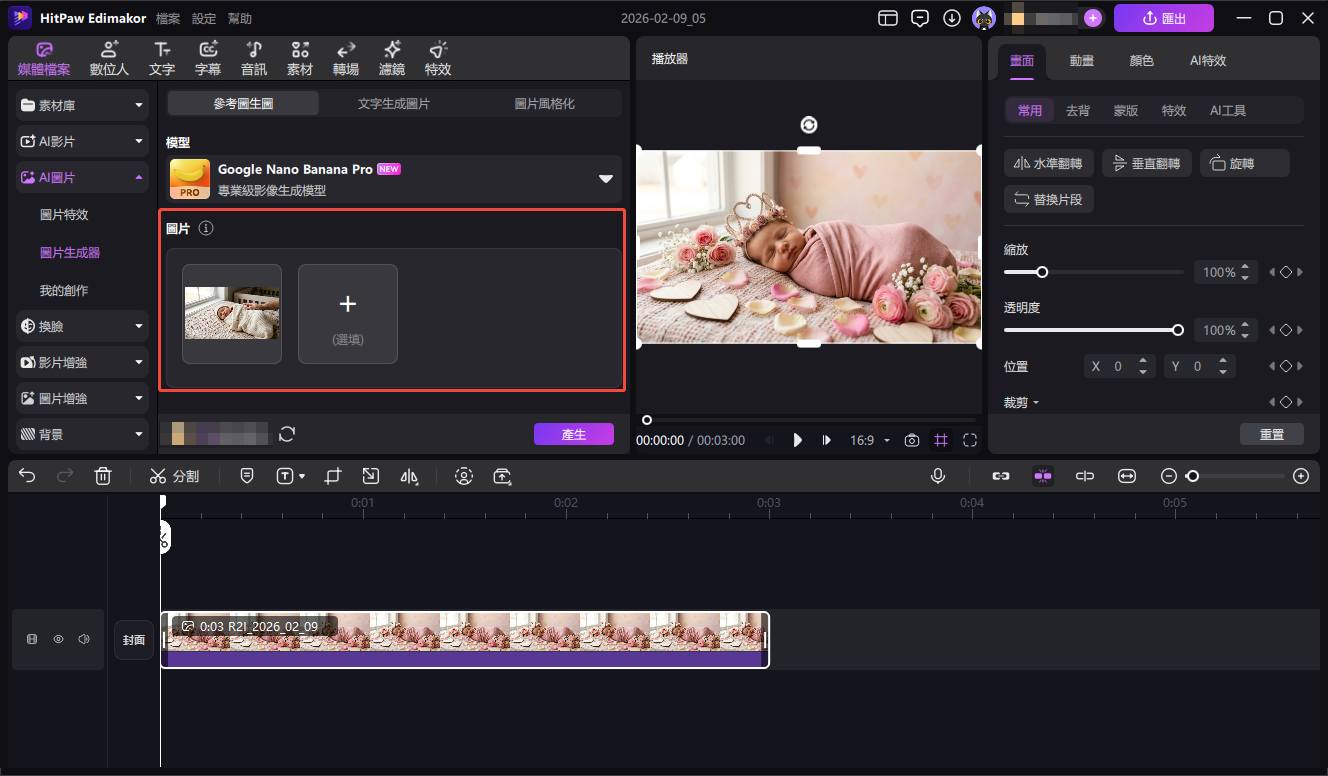The height and width of the screenshot is (776, 1328).
Task: Click the microphone voiceover icon
Action: [x=938, y=475]
